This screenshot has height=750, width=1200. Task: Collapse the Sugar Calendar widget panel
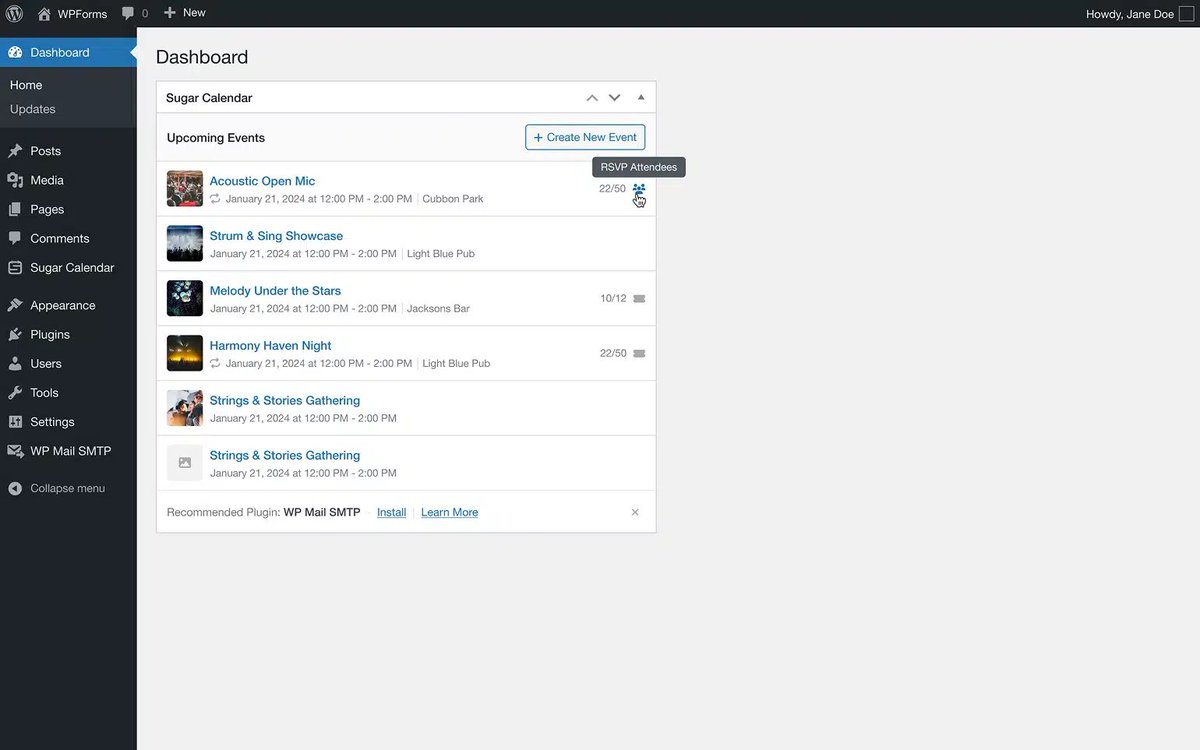[x=641, y=98]
